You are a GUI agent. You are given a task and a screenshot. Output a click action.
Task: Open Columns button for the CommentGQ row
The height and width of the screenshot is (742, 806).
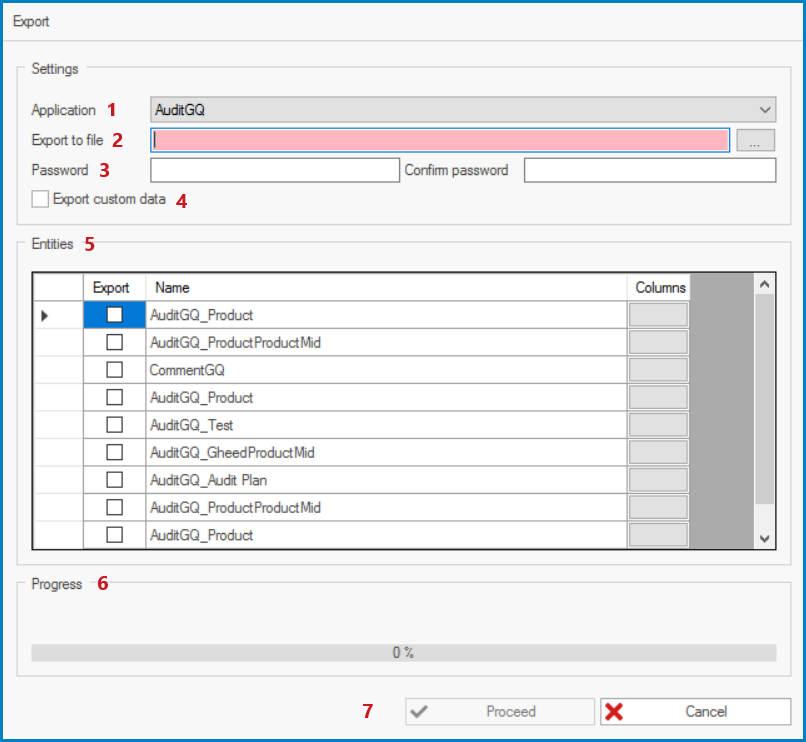[658, 370]
